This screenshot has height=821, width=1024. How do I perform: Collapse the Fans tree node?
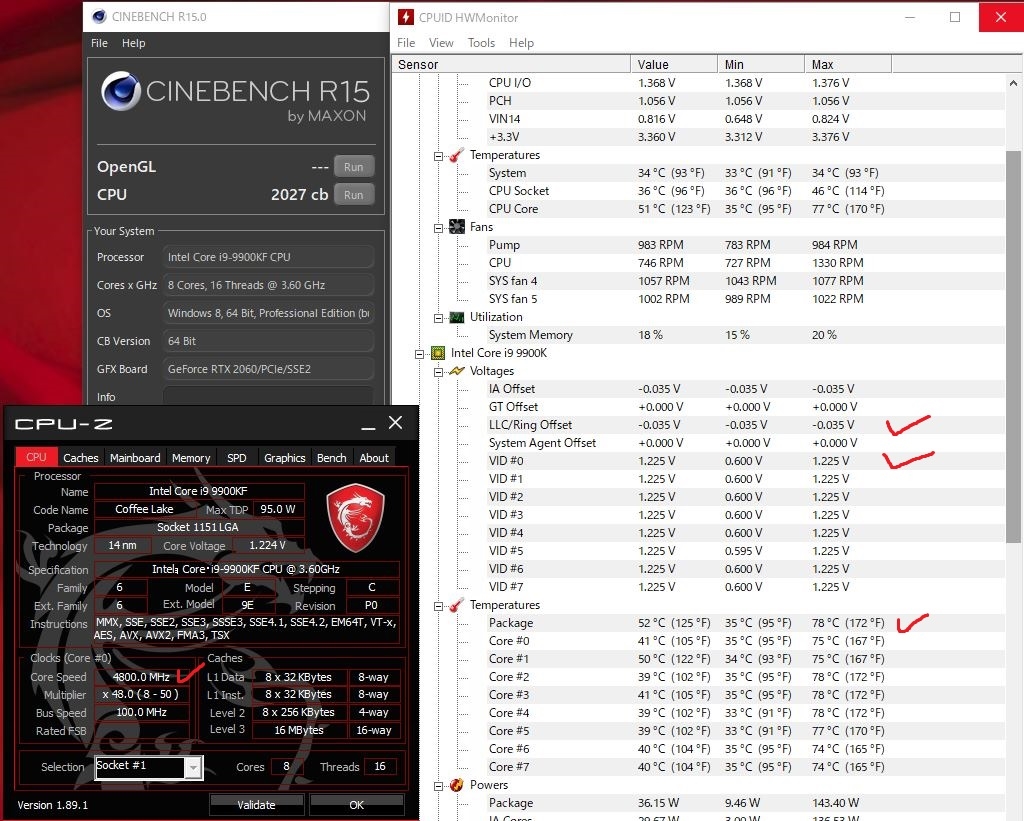pyautogui.click(x=439, y=228)
